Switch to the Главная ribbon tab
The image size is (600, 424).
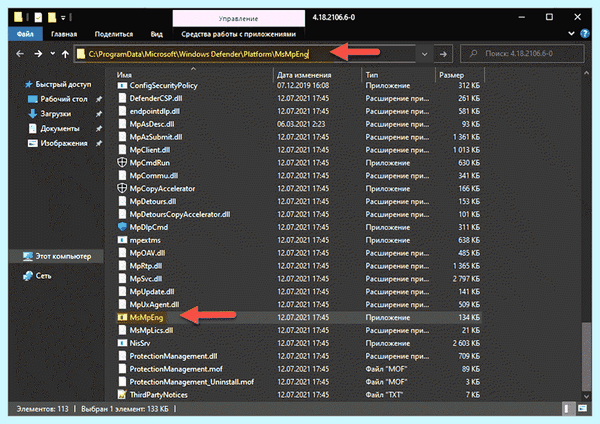[64, 34]
